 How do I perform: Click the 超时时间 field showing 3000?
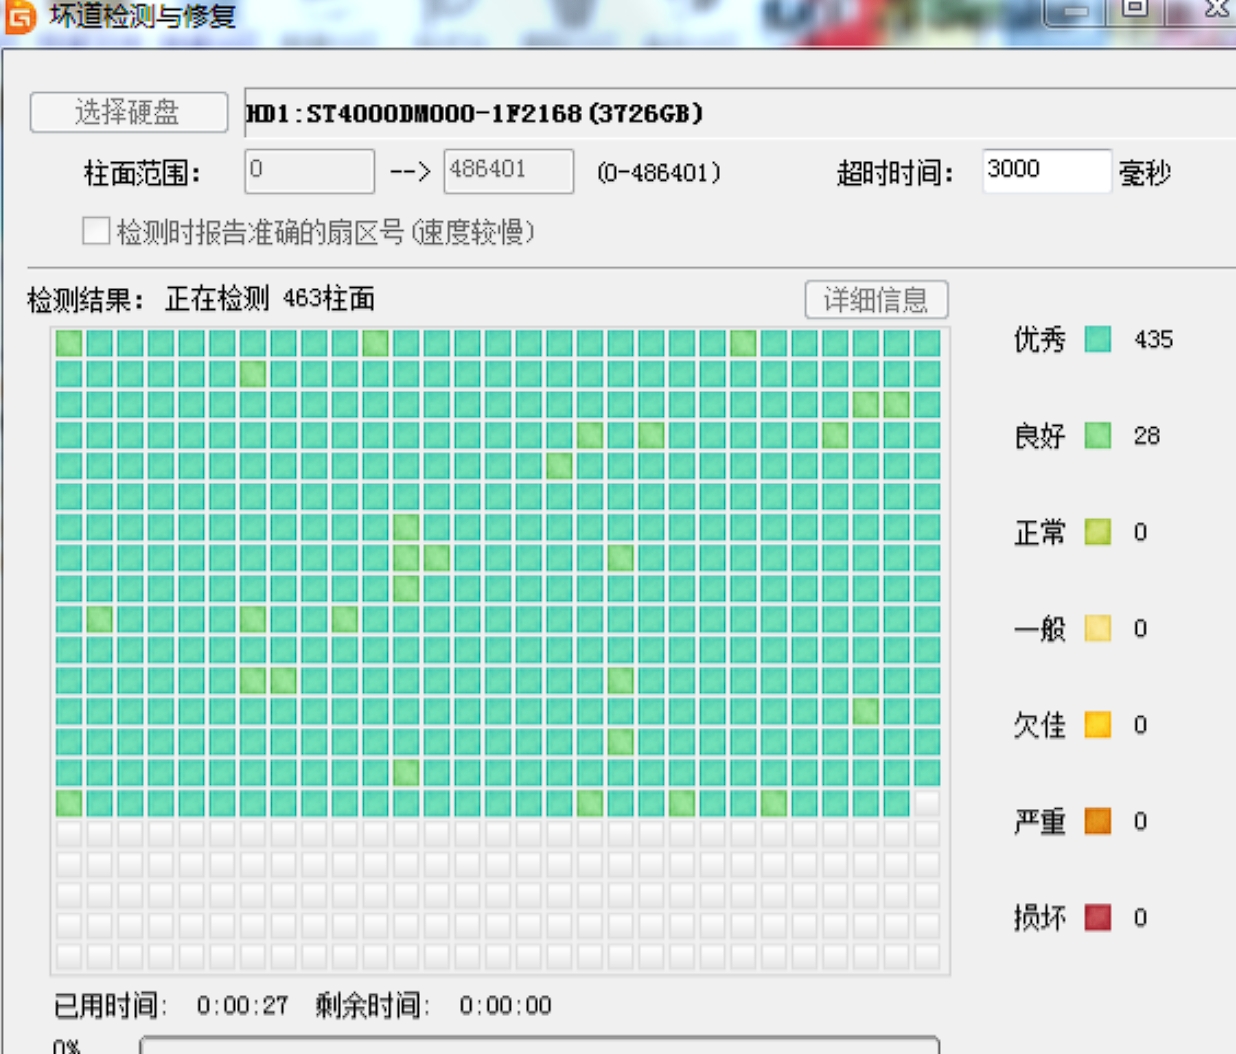[x=1045, y=171]
